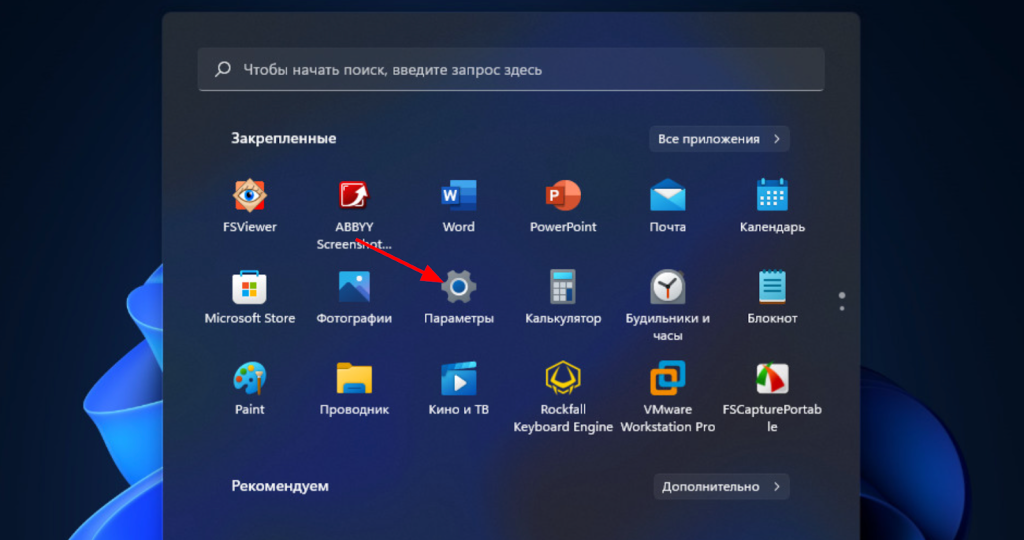Open Дополнительно for more recommendations

click(x=721, y=486)
